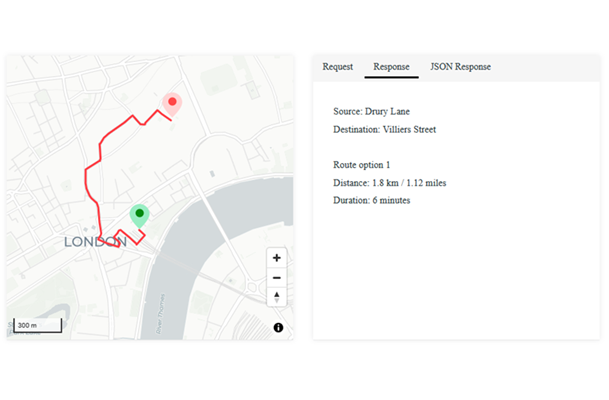Click the 300 m scale bar
Image resolution: width=609 pixels, height=400 pixels.
click(38, 326)
